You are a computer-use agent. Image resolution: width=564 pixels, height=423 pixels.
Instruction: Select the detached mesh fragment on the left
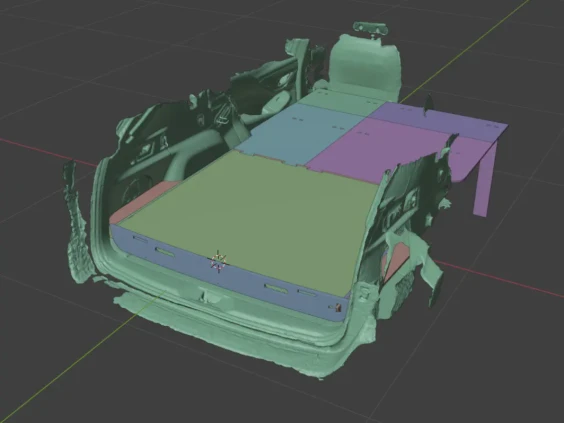[x=77, y=223]
